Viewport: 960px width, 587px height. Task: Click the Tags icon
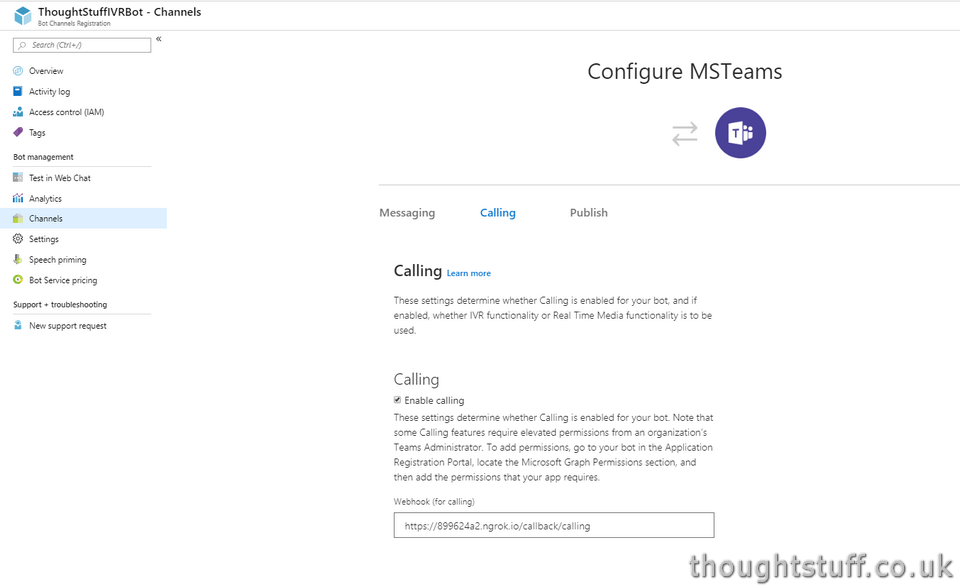[x=18, y=133]
